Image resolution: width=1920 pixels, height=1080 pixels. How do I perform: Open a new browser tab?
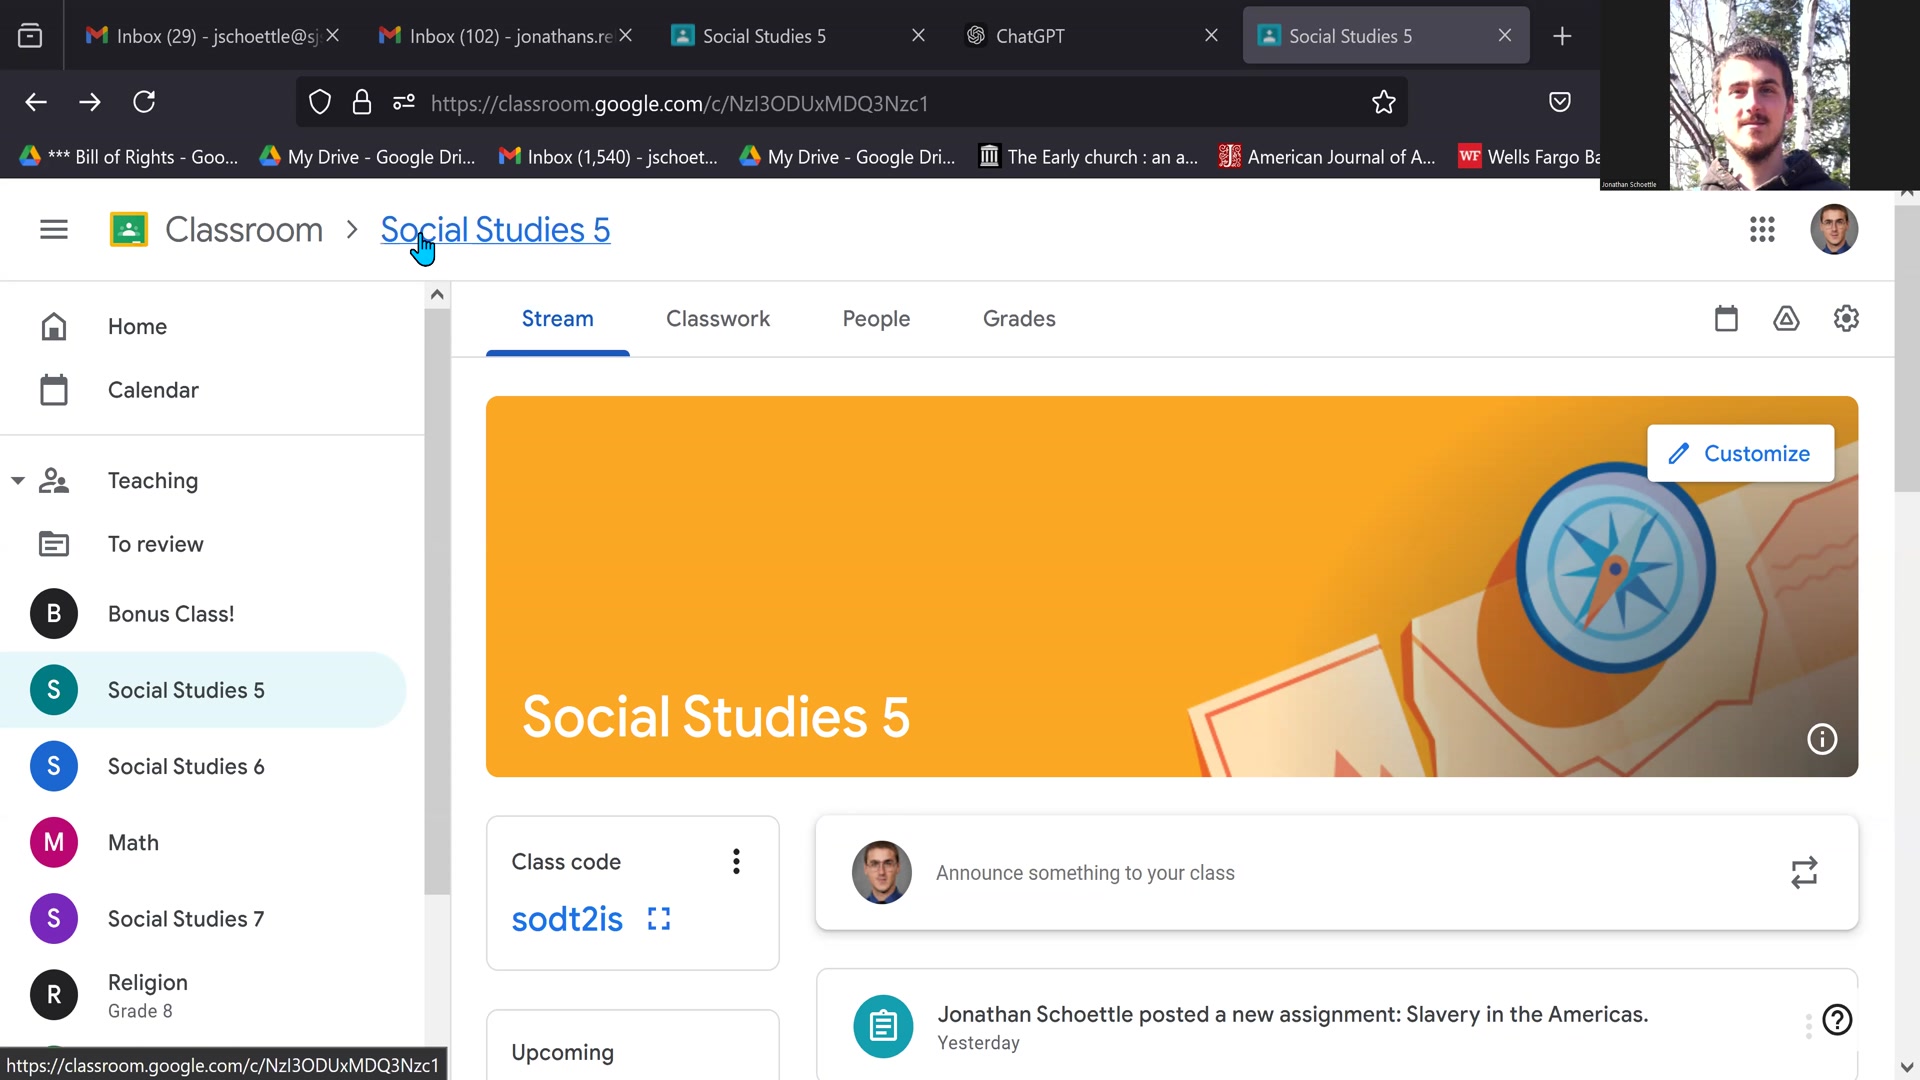click(x=1562, y=36)
